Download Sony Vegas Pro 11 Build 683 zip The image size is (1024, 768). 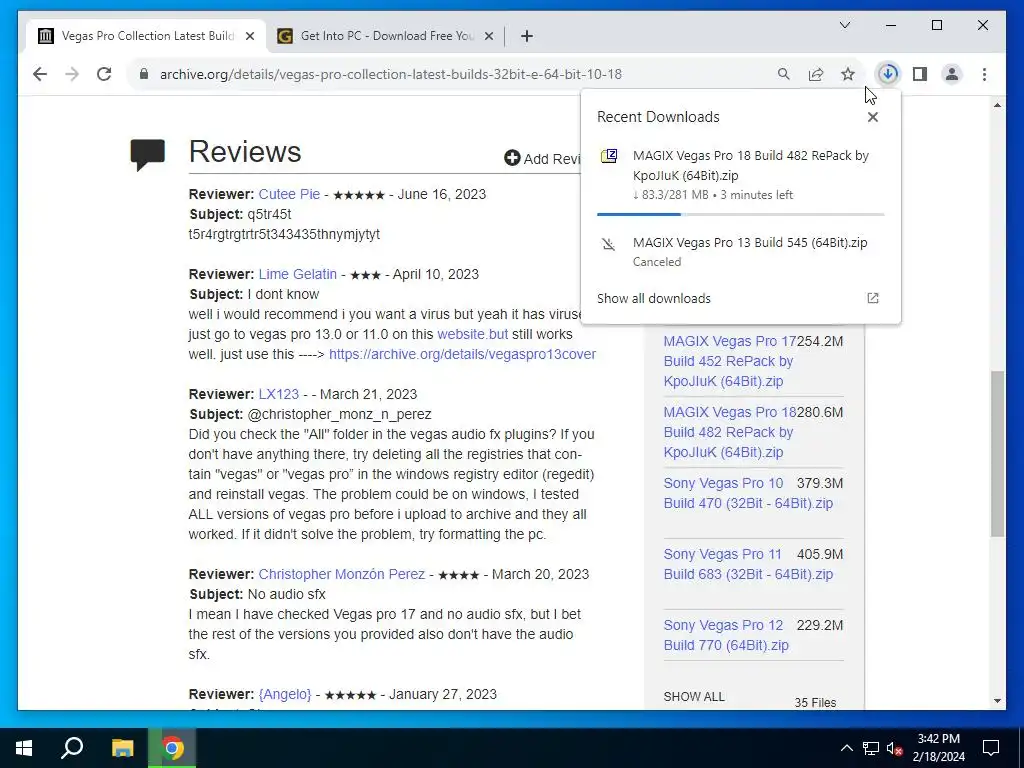(x=748, y=564)
